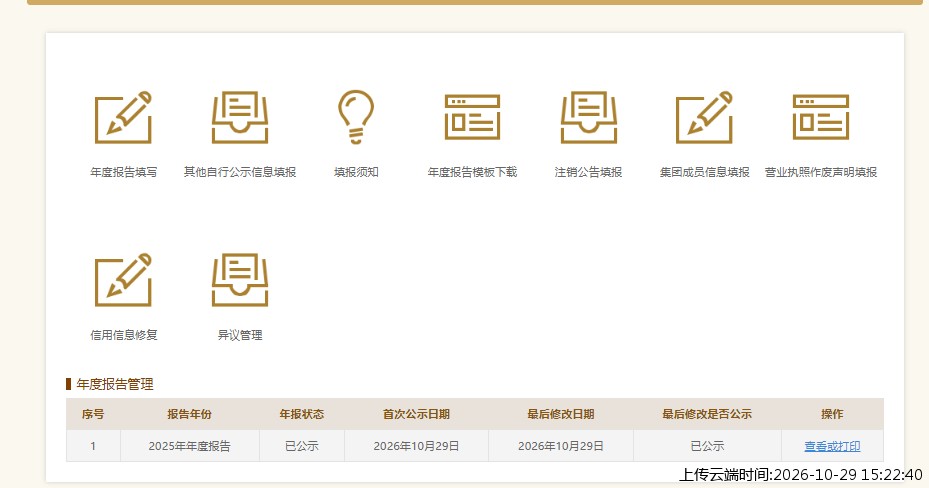Open the 年度报告填写 pencil icon
This screenshot has width=929, height=488.
click(x=123, y=117)
